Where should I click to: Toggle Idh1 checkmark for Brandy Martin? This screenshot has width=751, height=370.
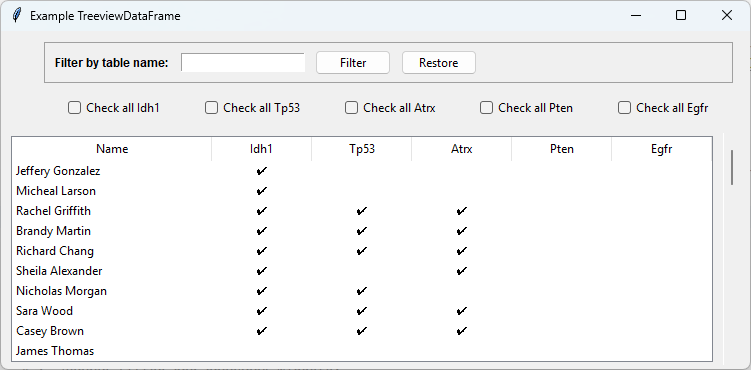click(x=262, y=231)
